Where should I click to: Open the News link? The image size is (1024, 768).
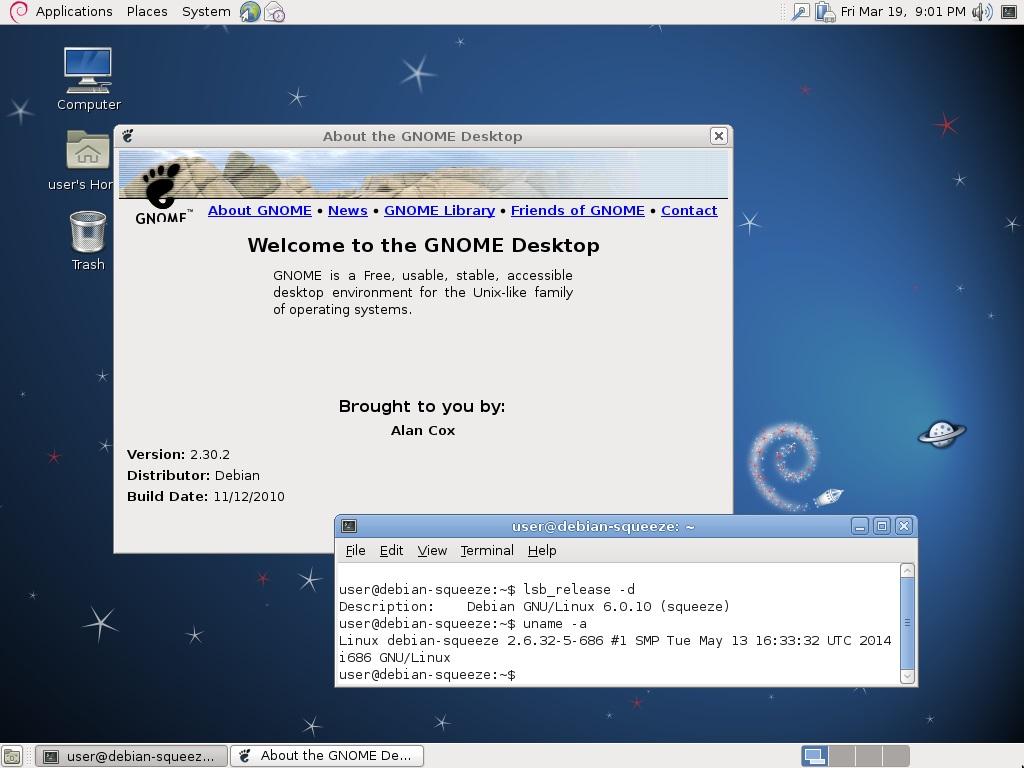(x=347, y=210)
